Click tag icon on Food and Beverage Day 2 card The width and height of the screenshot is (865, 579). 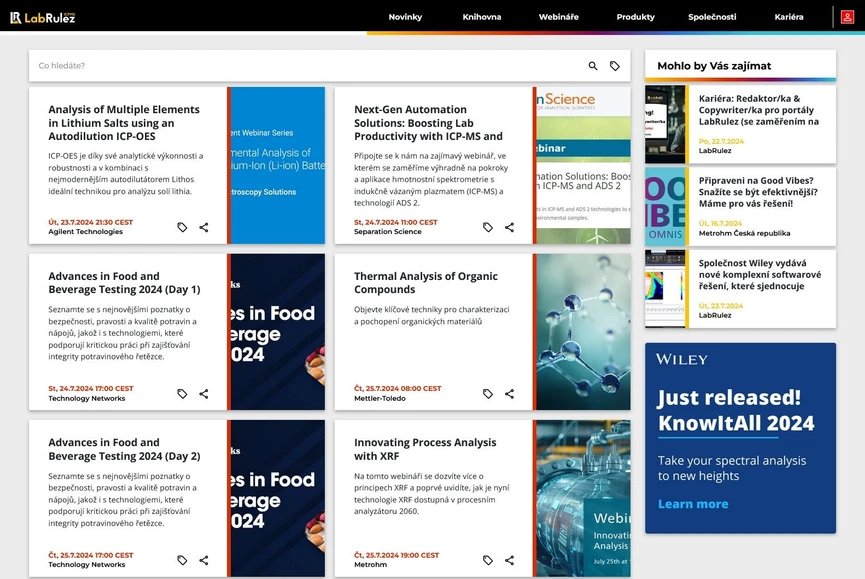[182, 560]
